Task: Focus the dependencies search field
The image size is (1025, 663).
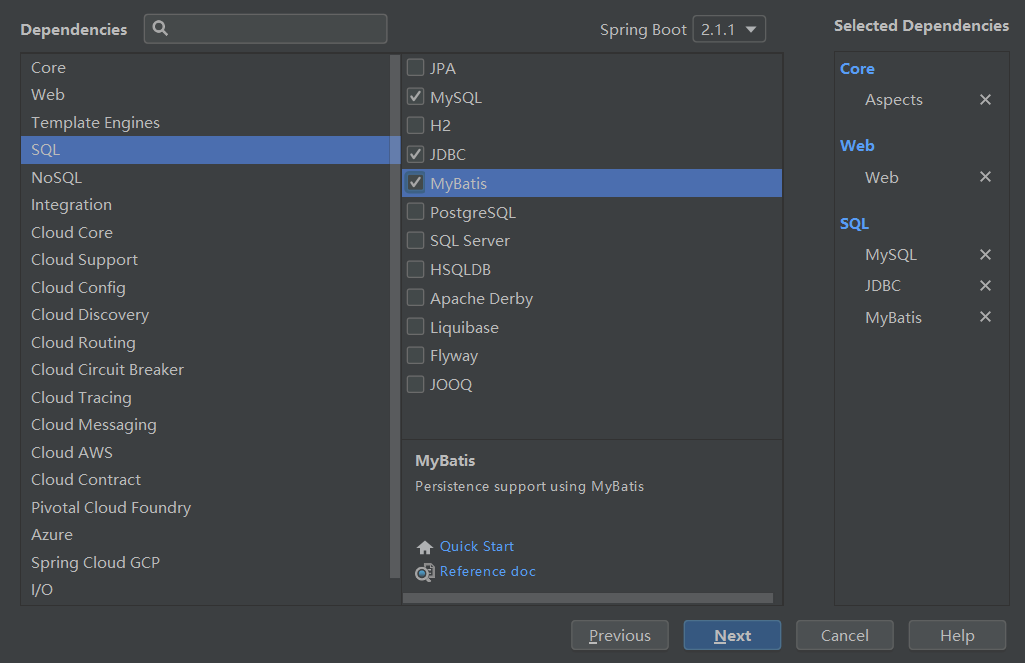Action: 265,29
